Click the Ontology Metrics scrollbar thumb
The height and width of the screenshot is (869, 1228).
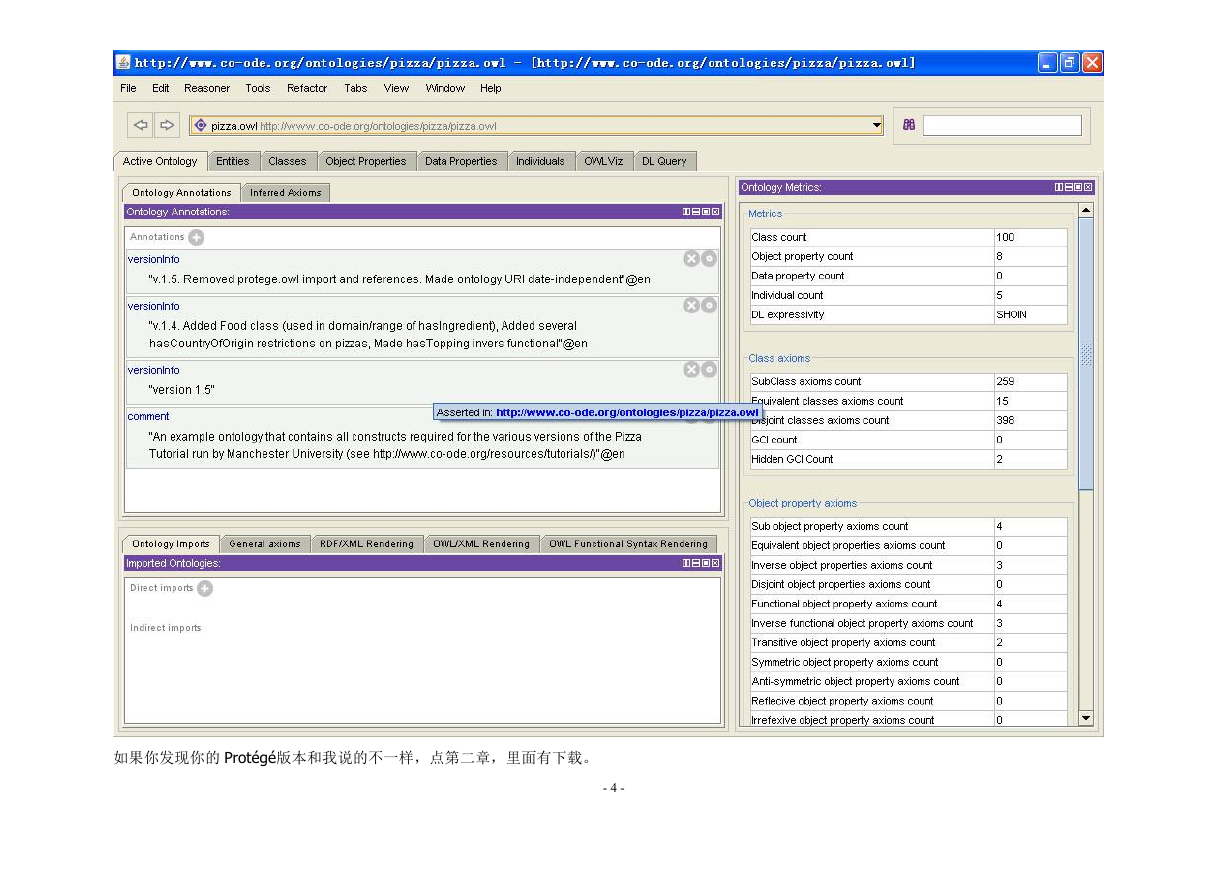coord(1086,354)
